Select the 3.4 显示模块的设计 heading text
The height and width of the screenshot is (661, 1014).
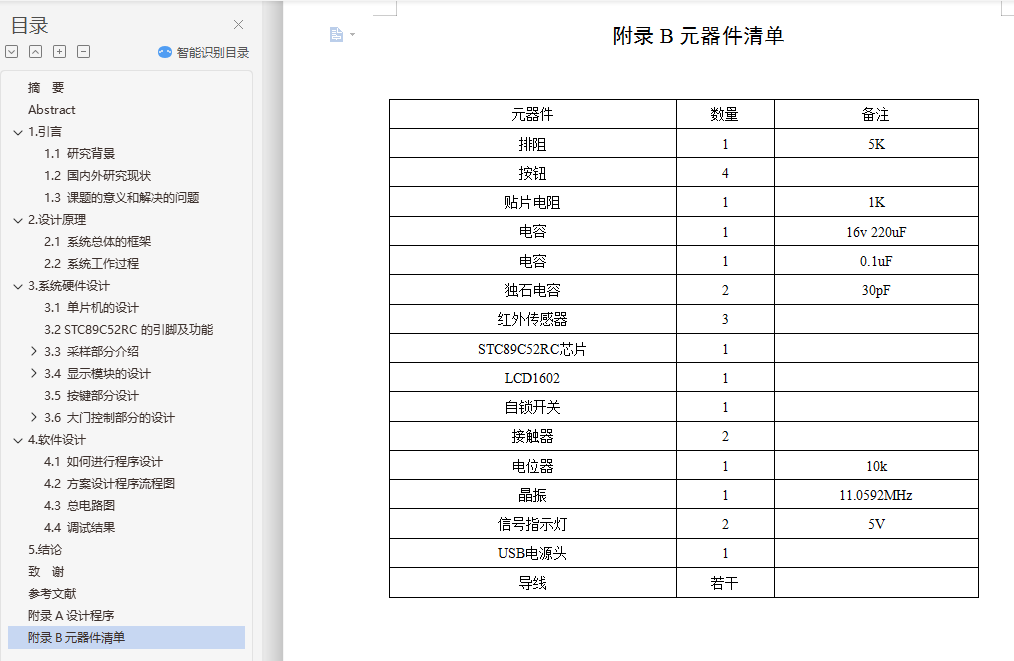pyautogui.click(x=98, y=373)
